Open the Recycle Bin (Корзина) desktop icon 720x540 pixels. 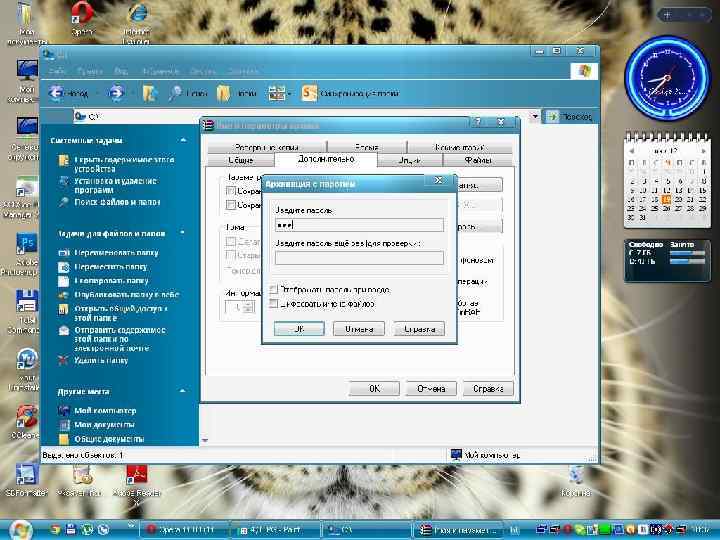point(575,480)
